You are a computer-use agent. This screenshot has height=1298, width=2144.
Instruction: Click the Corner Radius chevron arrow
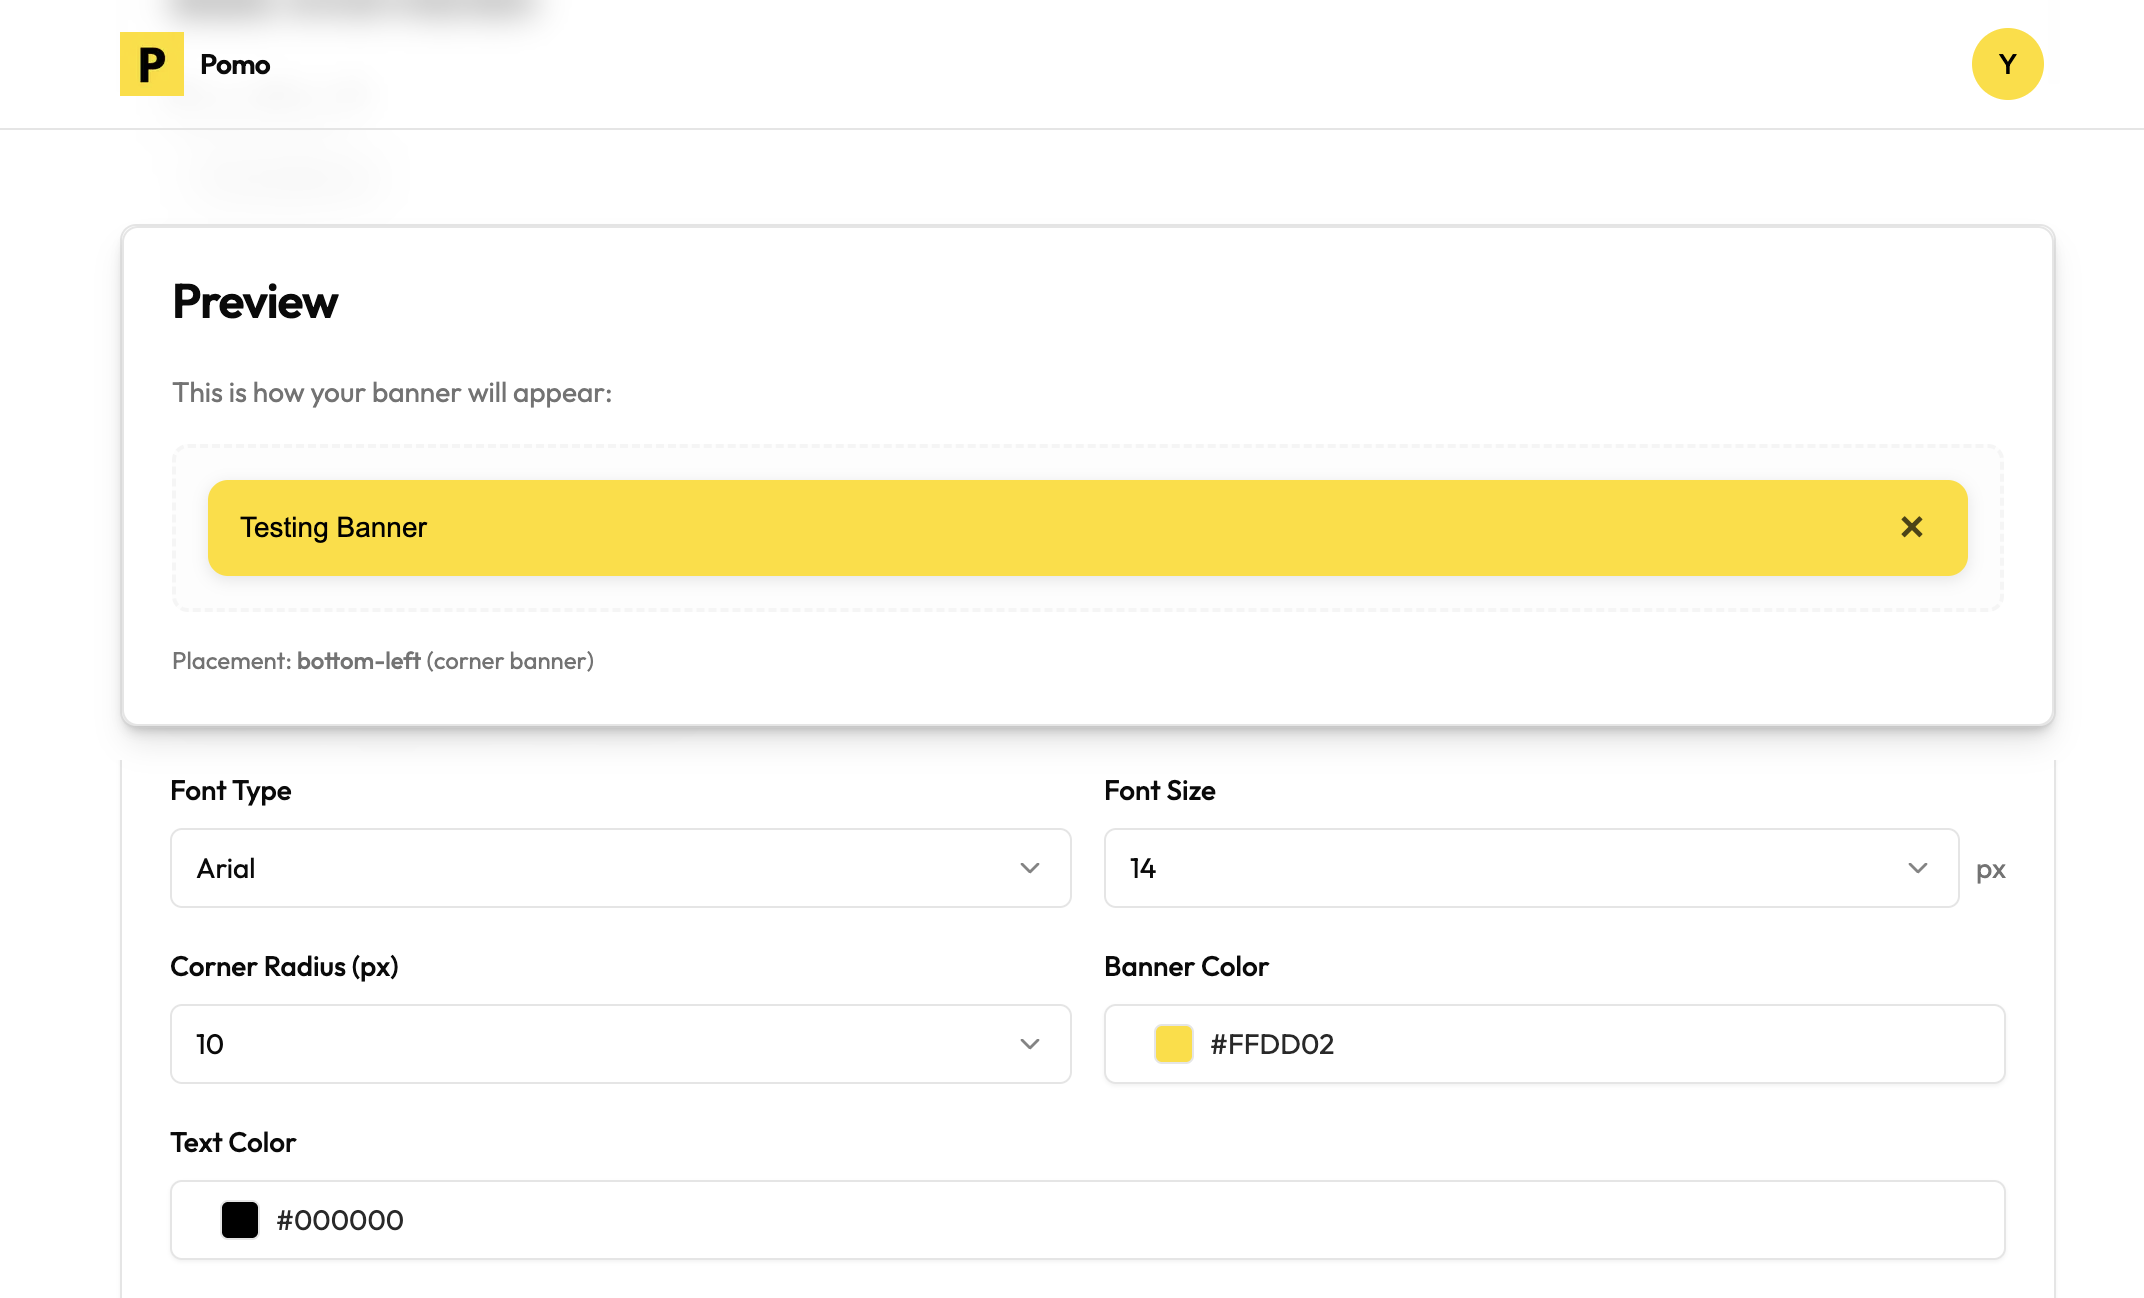click(x=1030, y=1044)
